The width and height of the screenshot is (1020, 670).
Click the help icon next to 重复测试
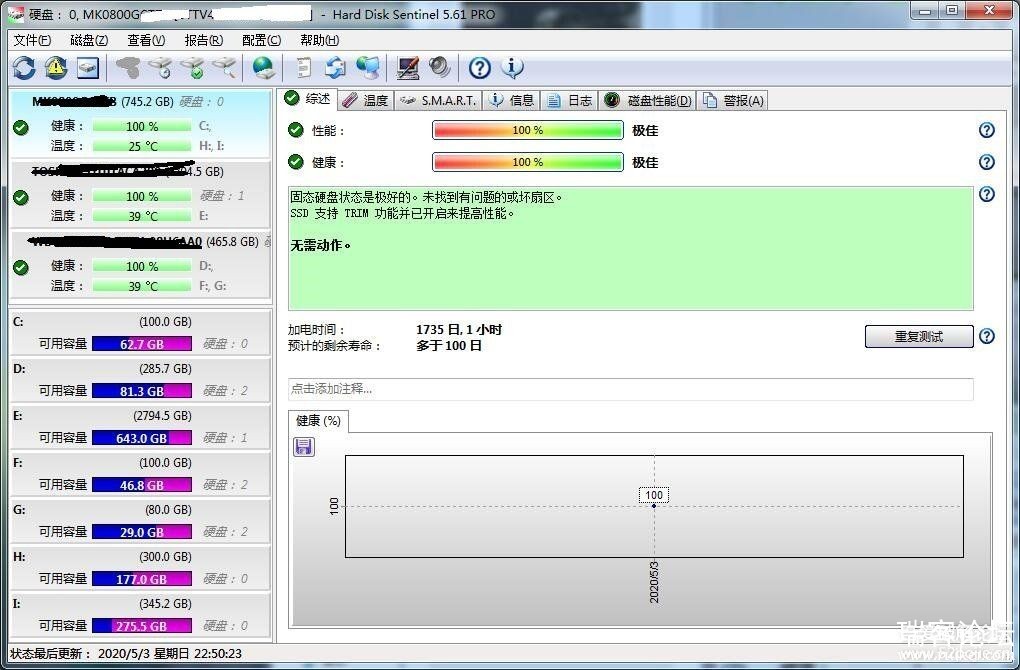point(987,336)
